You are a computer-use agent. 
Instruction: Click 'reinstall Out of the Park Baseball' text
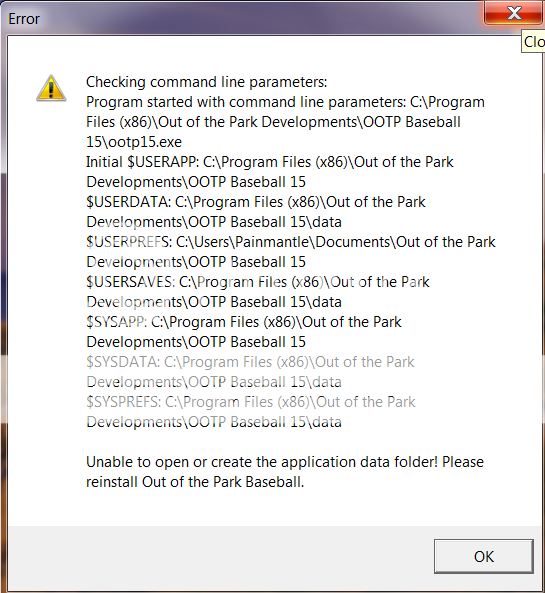tap(195, 482)
